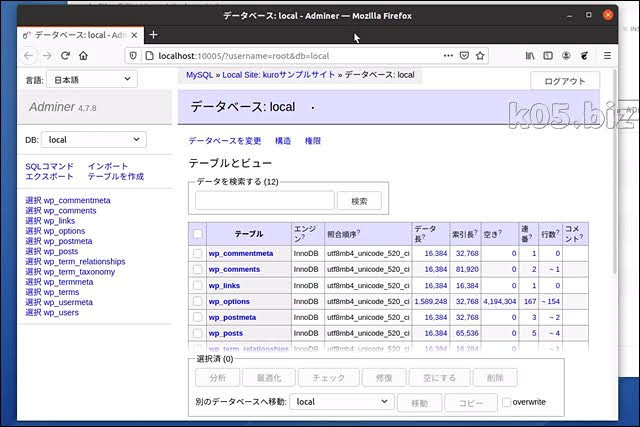Screen dimensions: 640x427
Task: Open テーブルを作成 in sidebar
Action: click(116, 176)
